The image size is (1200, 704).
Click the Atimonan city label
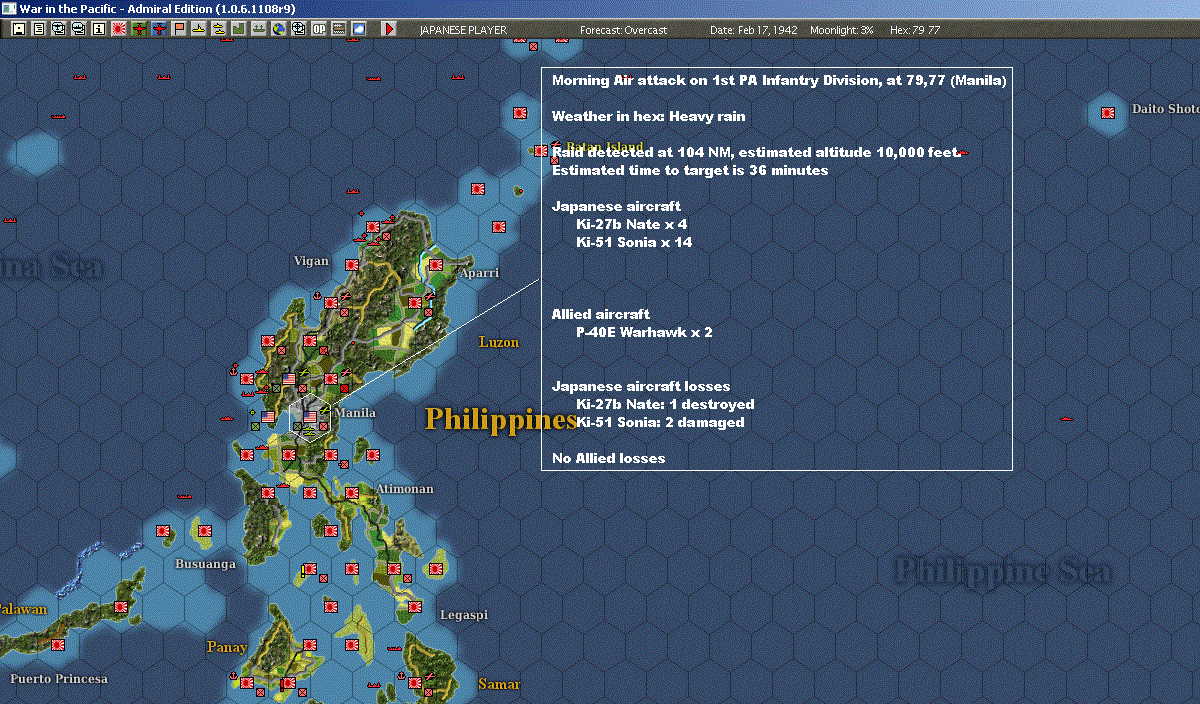point(405,489)
